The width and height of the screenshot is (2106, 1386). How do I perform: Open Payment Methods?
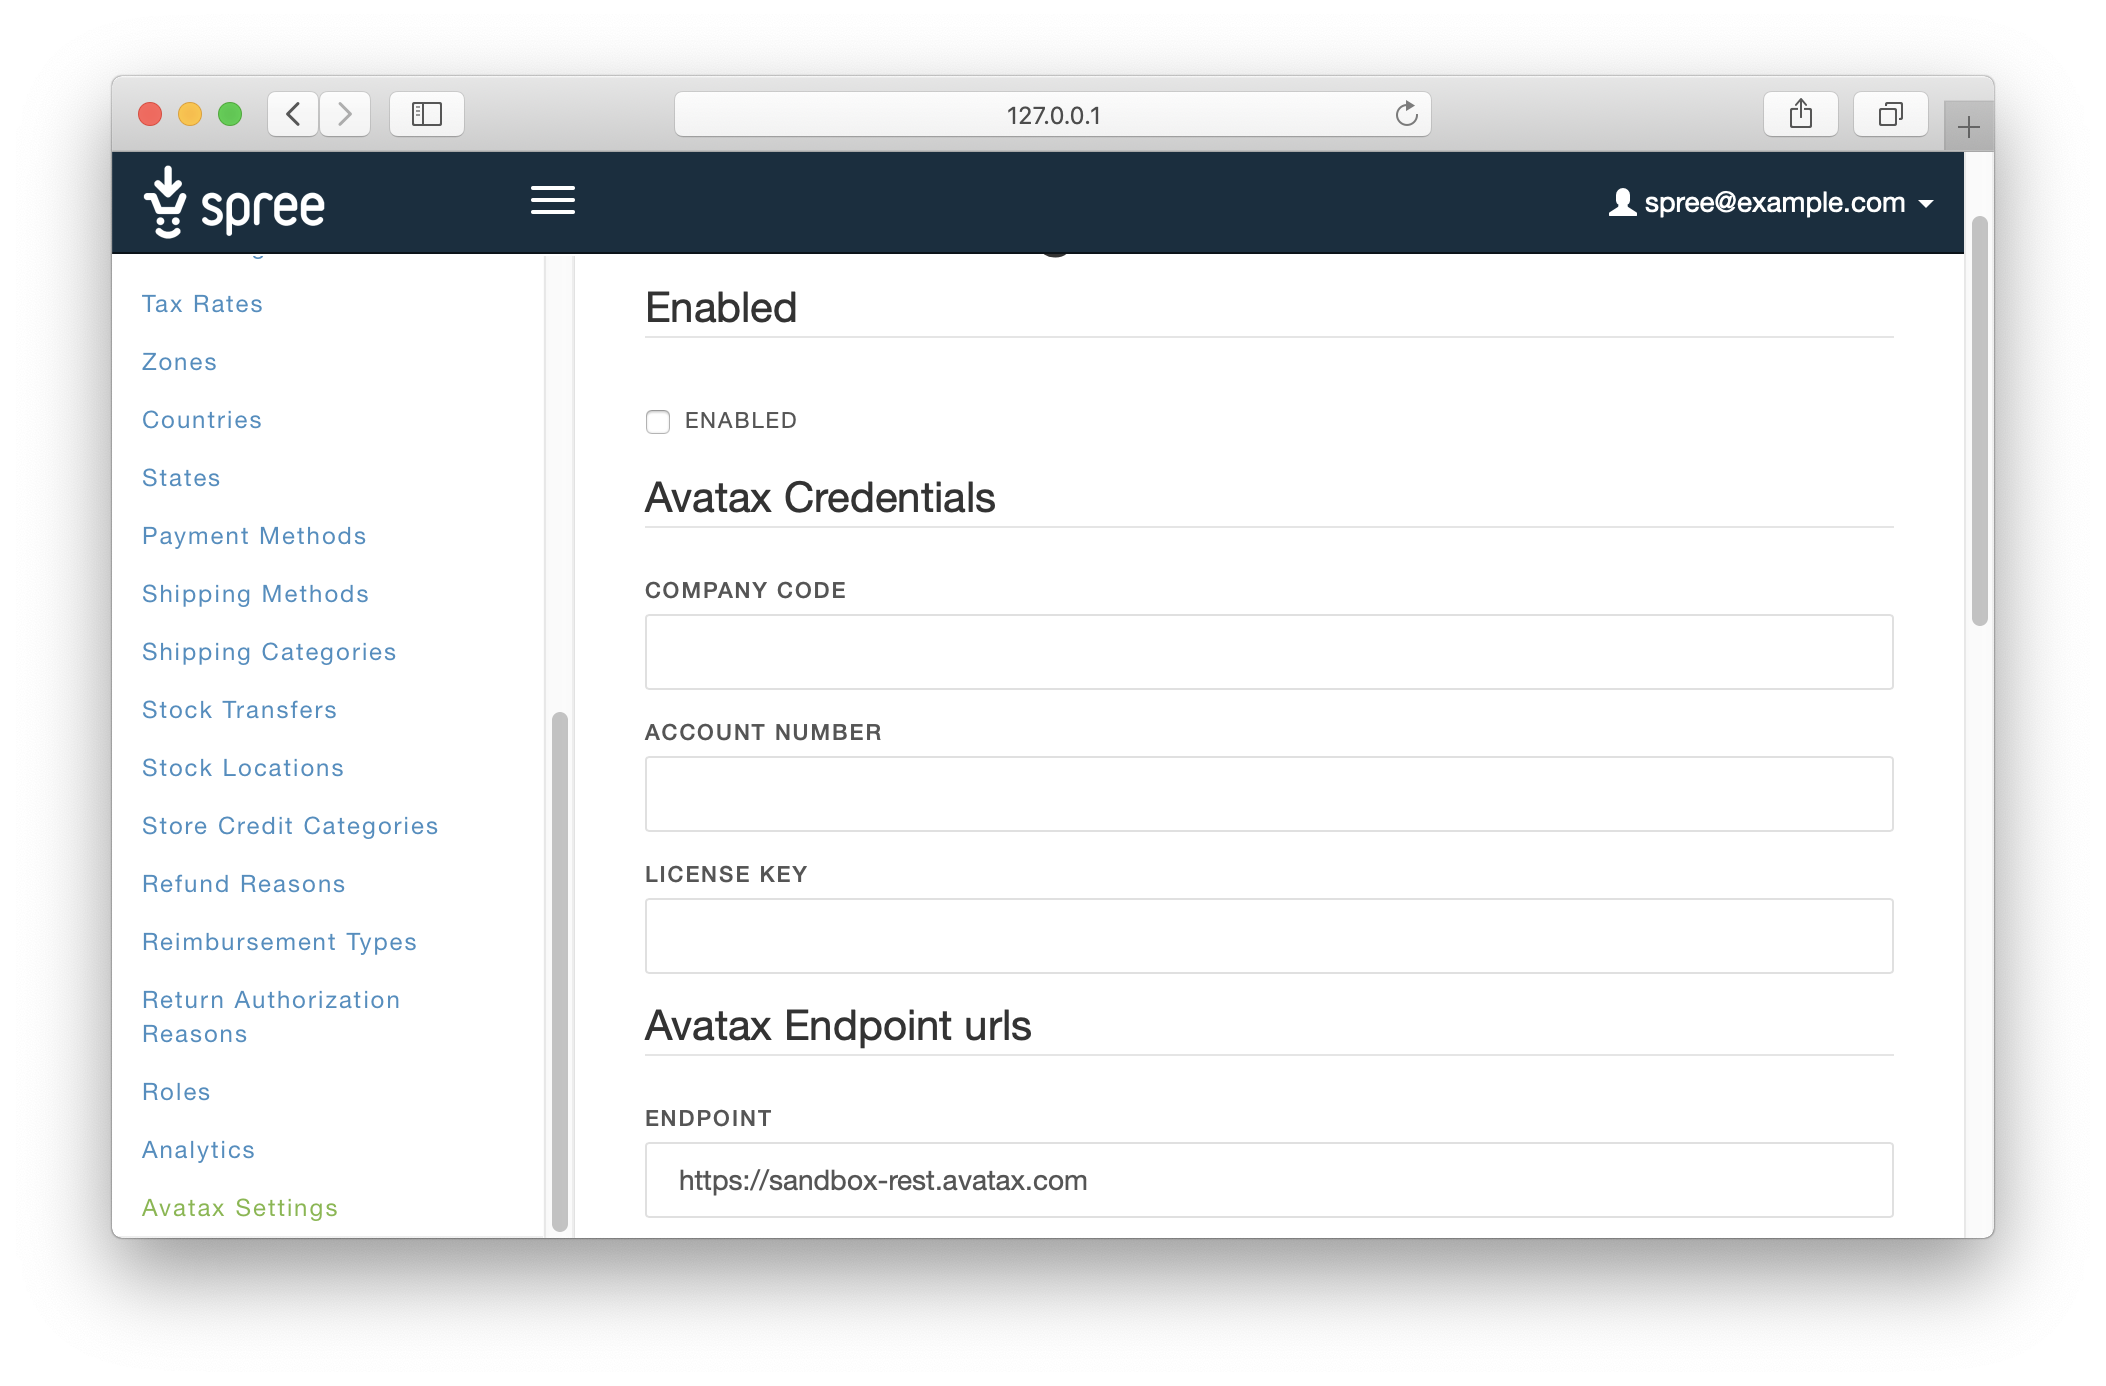254,536
